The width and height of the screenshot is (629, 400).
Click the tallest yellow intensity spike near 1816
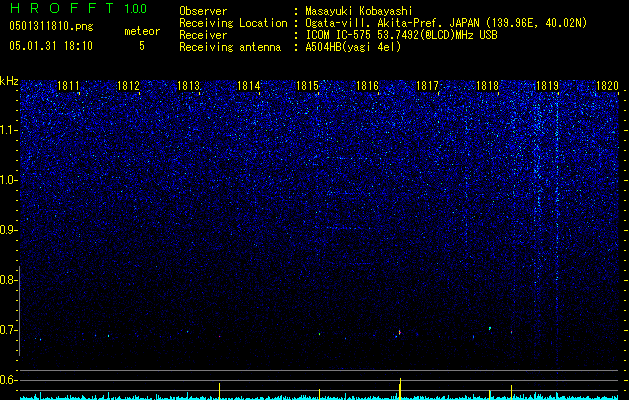(x=400, y=389)
